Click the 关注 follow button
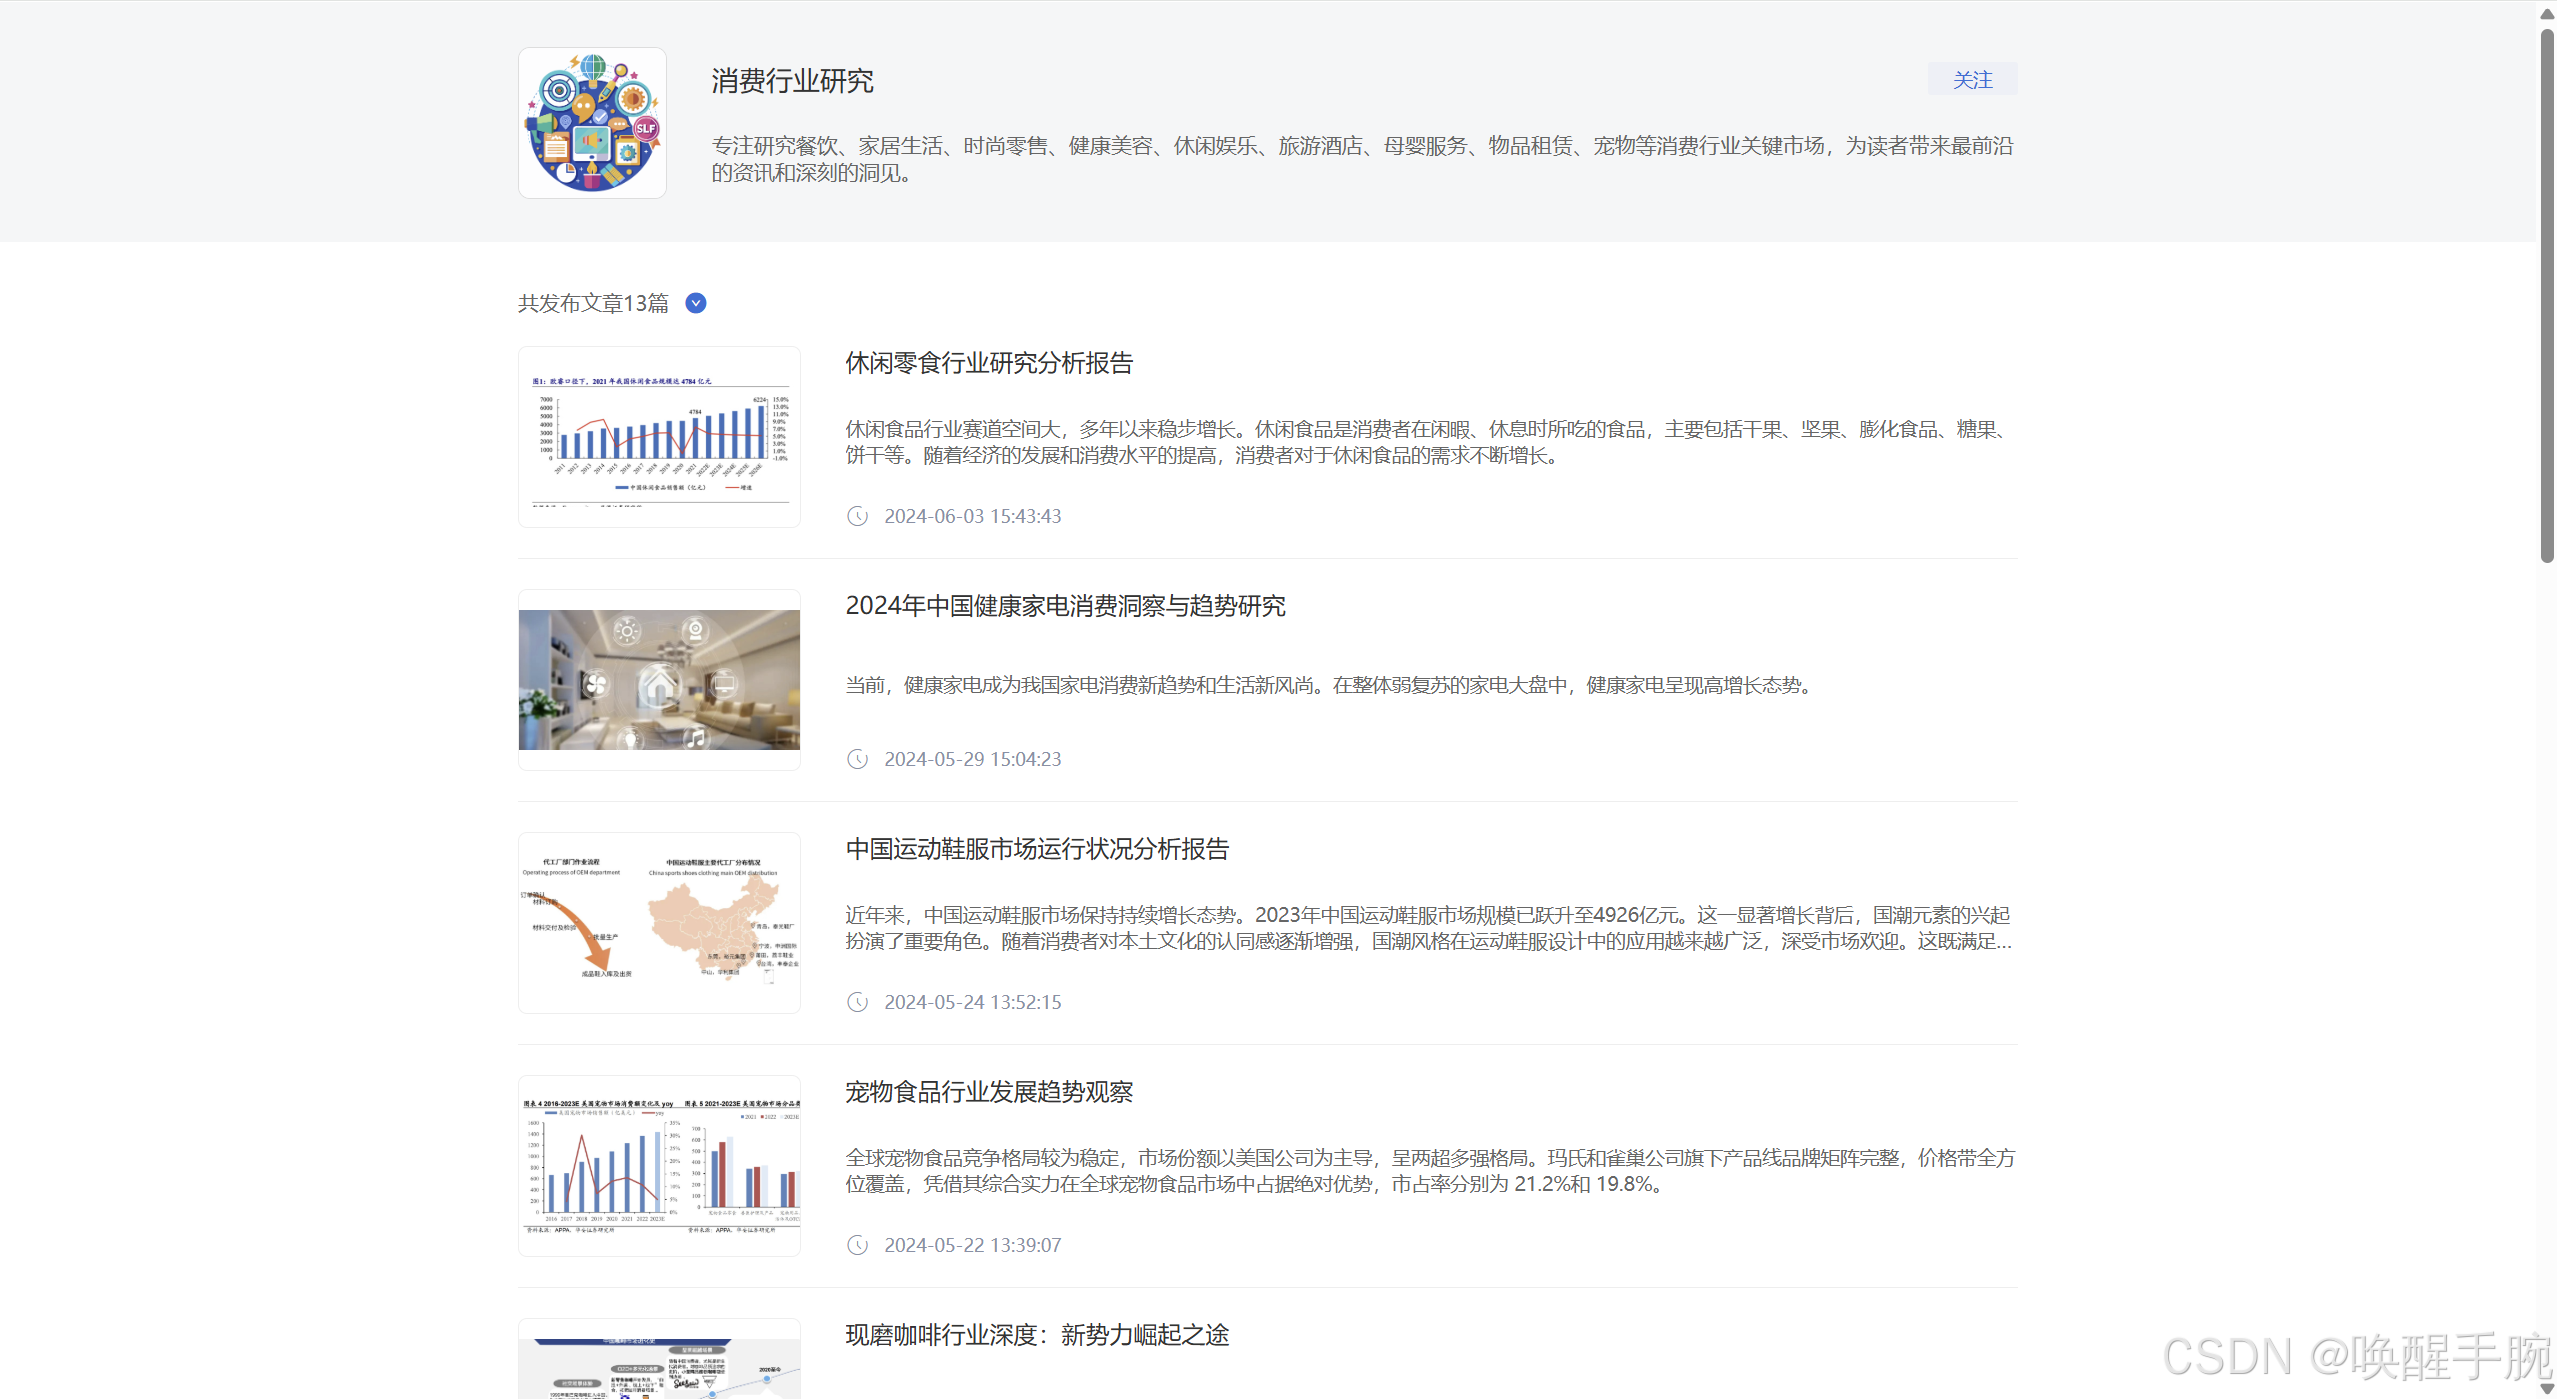The width and height of the screenshot is (2557, 1399). (1972, 79)
